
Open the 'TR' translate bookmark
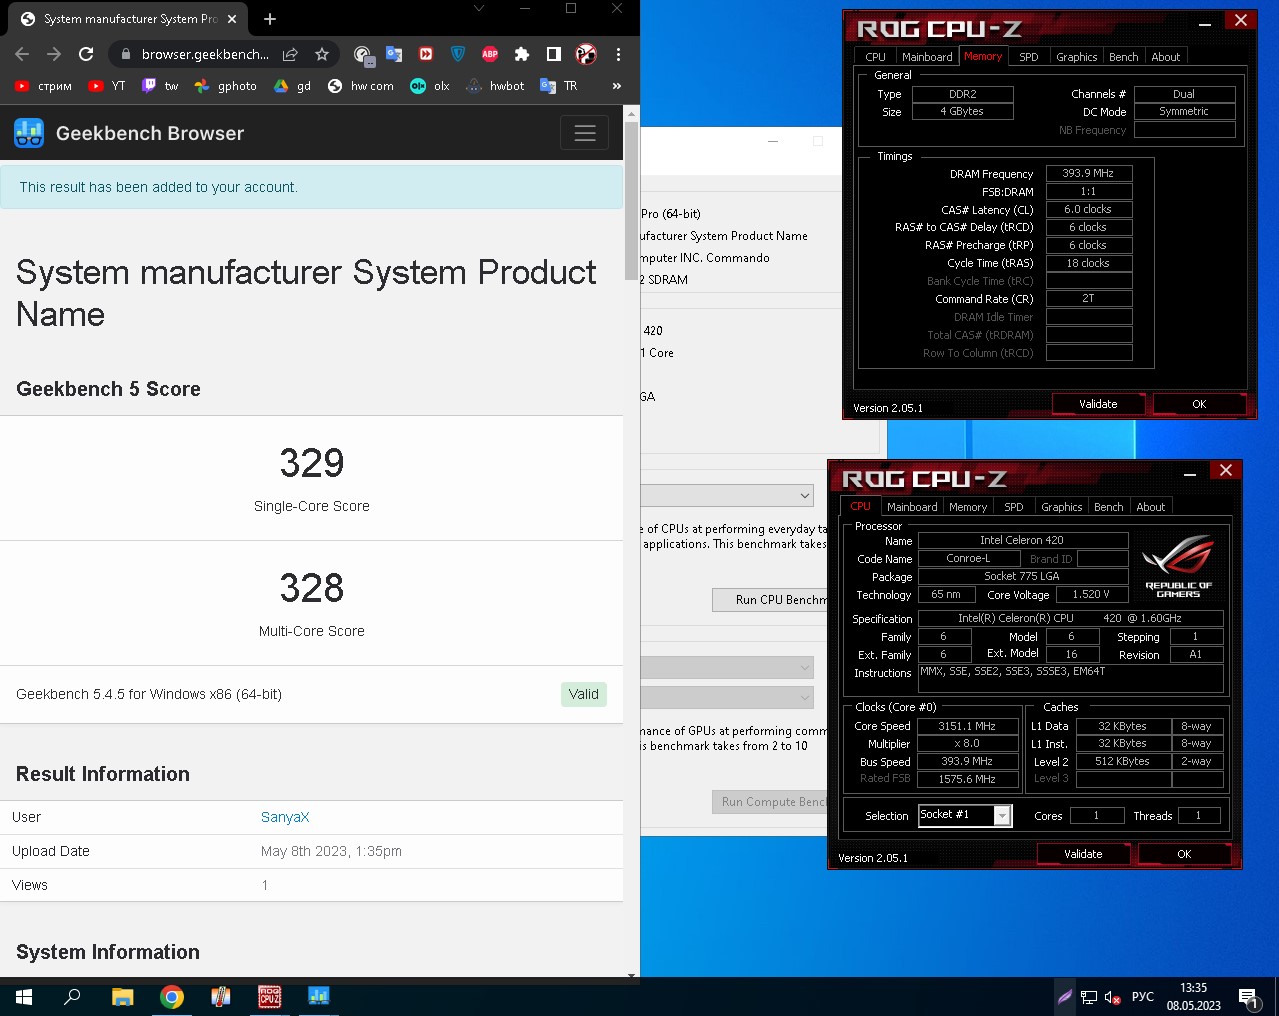tap(559, 86)
